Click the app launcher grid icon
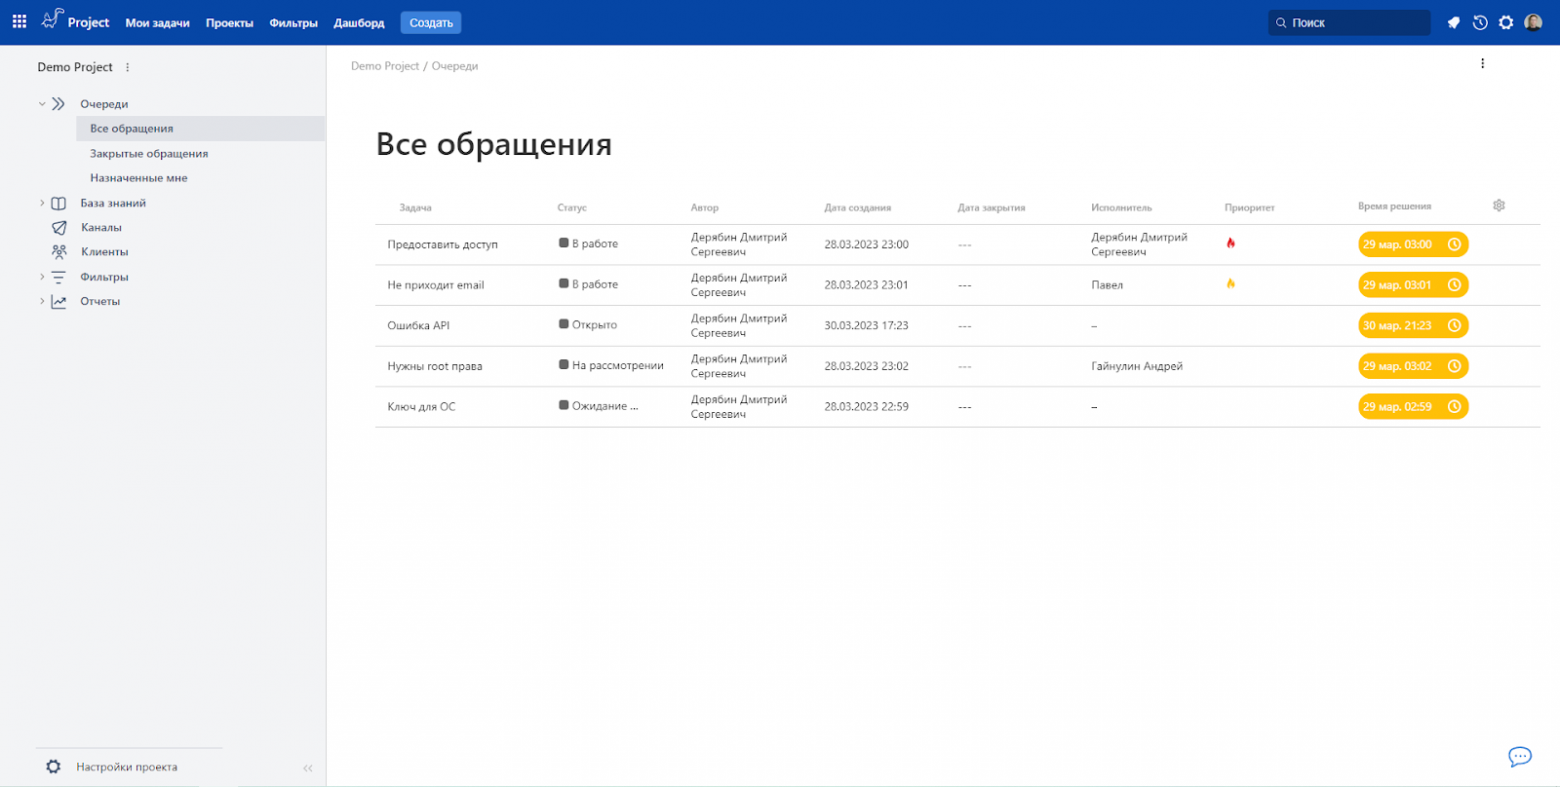The height and width of the screenshot is (787, 1560). (18, 21)
